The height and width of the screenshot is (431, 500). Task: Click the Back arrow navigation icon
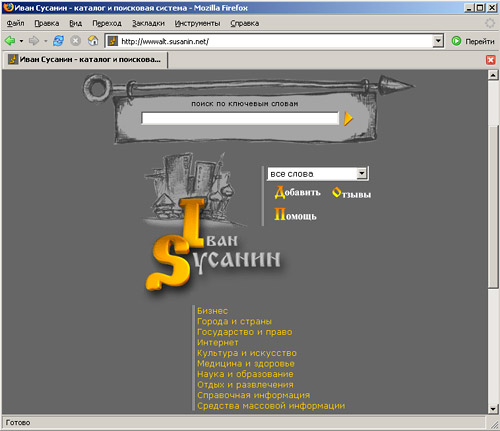pyautogui.click(x=10, y=41)
